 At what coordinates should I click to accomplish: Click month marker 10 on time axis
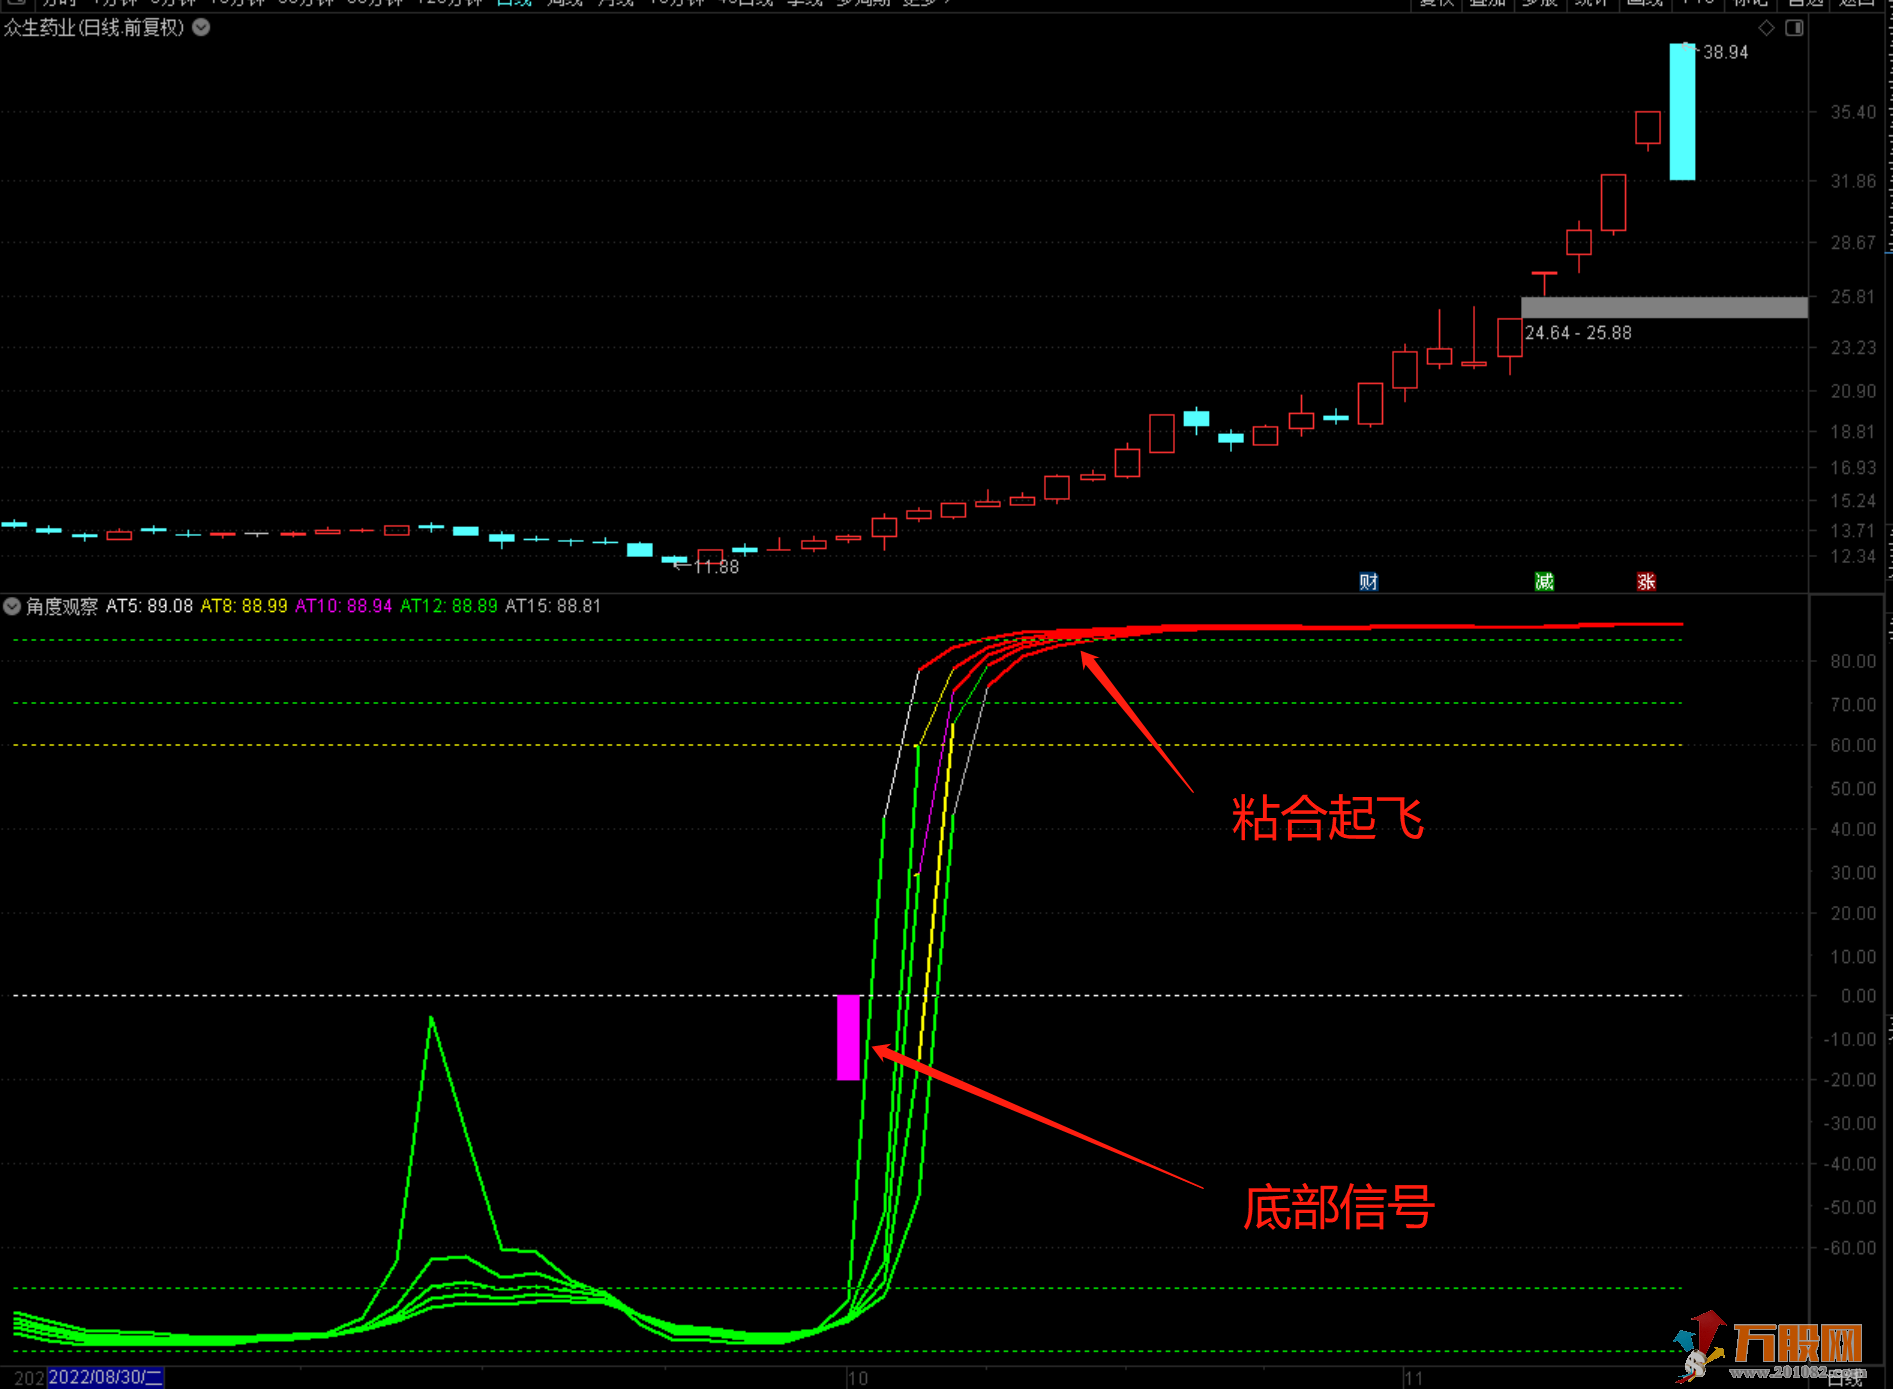(x=858, y=1378)
